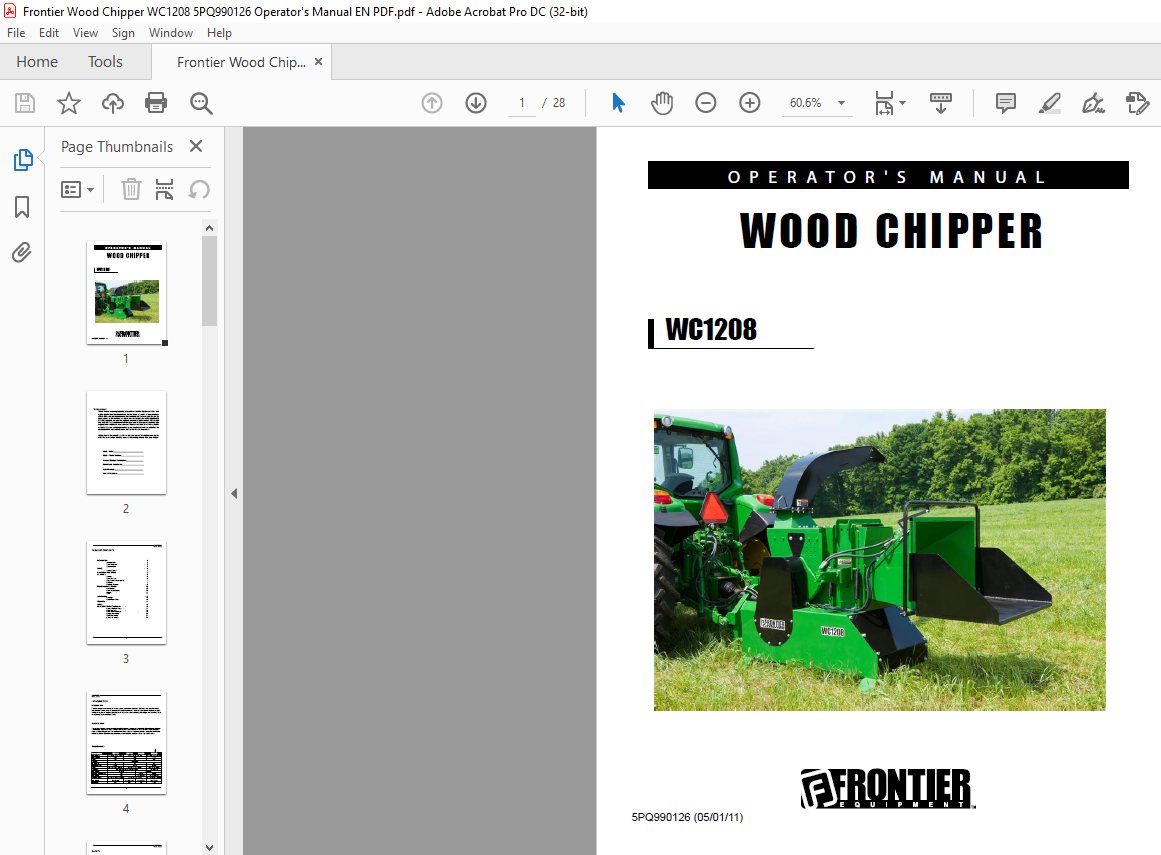Click the upload to cloud icon
The image size is (1161, 855).
click(x=113, y=103)
